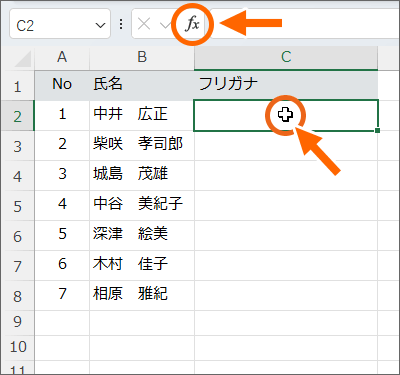Screen dimensions: 400x375
Task: Click the formula bar input area
Action: click(305, 24)
